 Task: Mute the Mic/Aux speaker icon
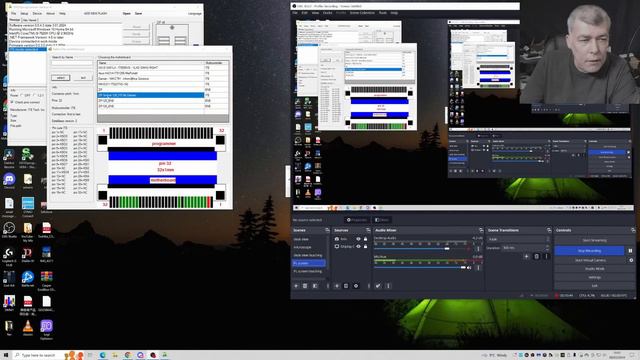(x=469, y=268)
